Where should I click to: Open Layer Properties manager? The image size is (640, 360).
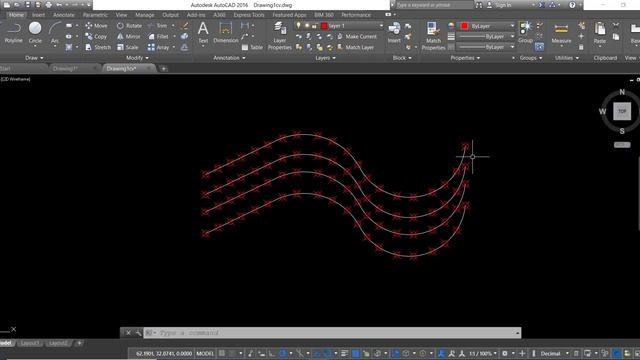280,36
